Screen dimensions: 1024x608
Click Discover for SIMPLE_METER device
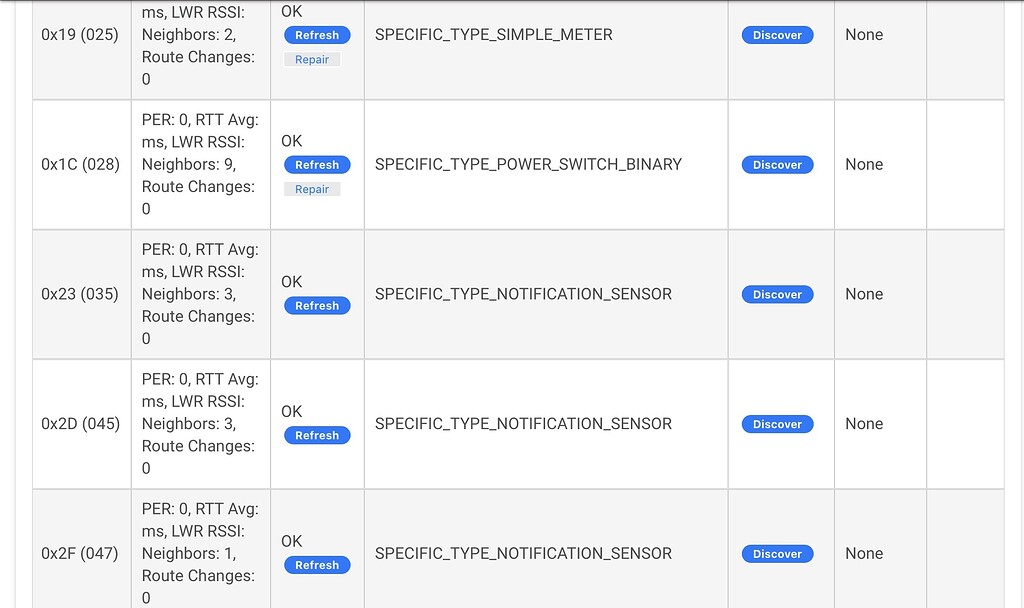click(777, 35)
